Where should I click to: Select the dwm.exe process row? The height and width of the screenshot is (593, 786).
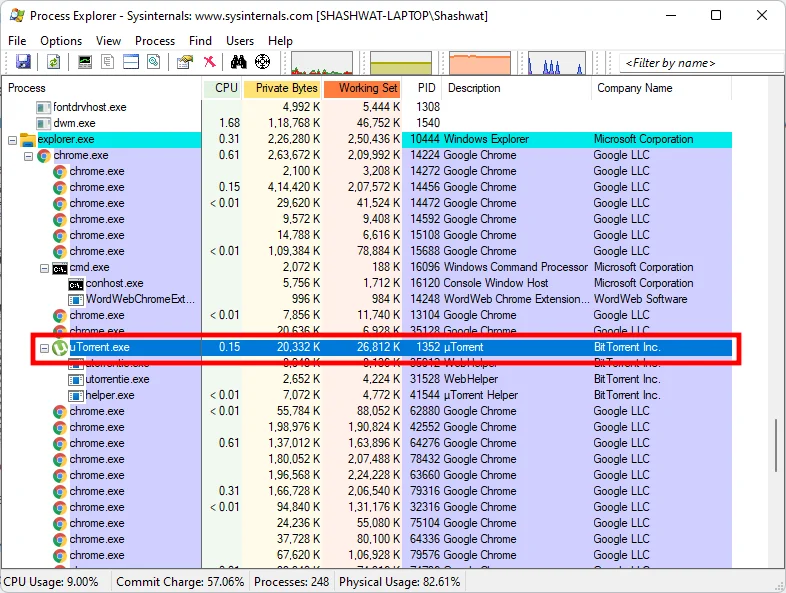click(75, 123)
